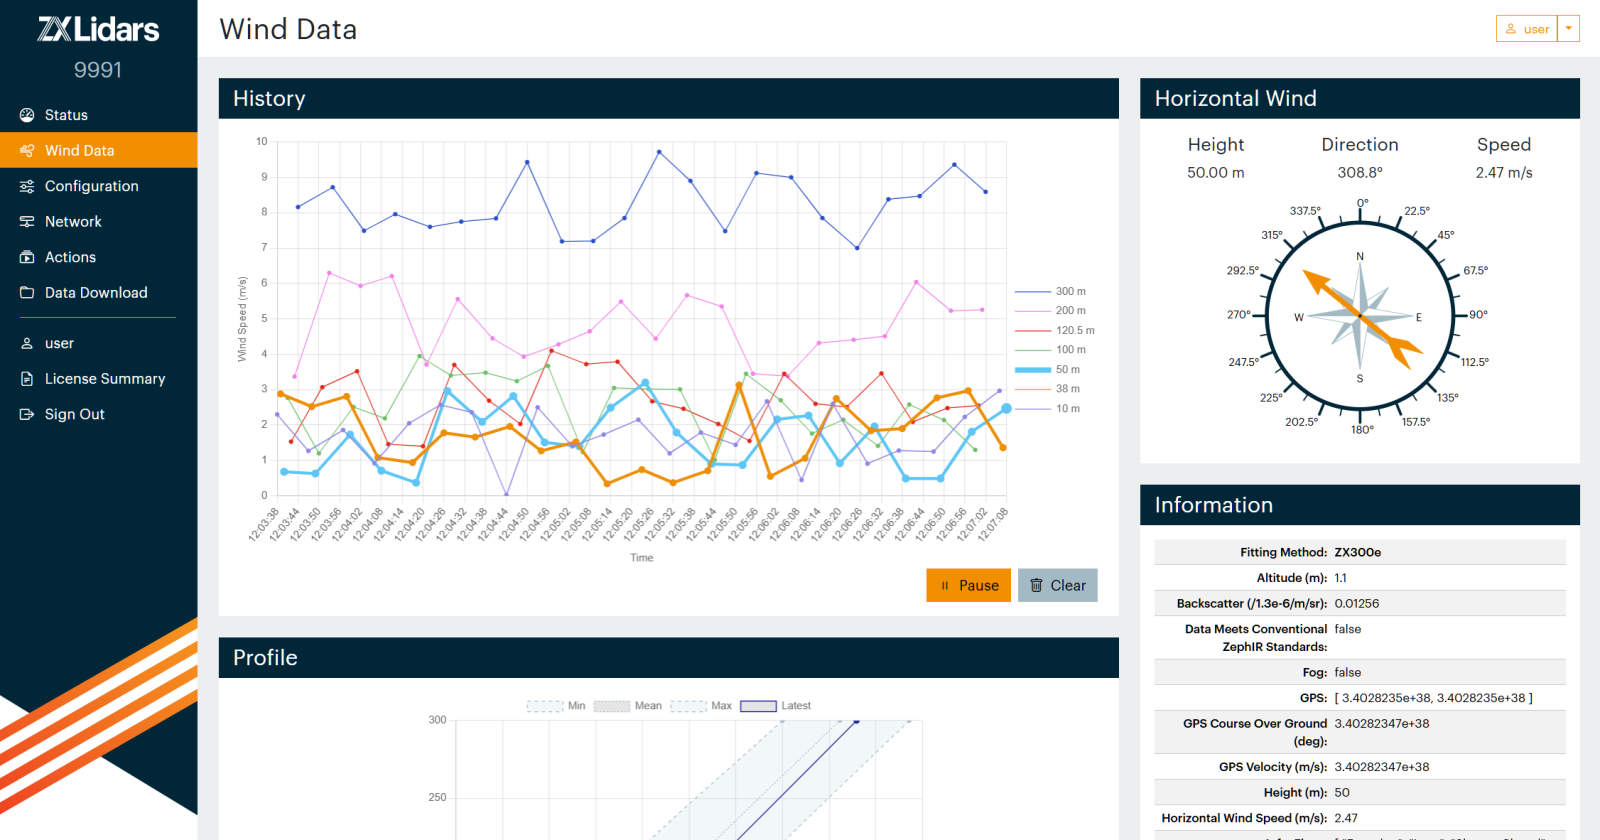This screenshot has width=1600, height=840.
Task: Toggle the Mean swatch in profile legend
Action: 612,706
